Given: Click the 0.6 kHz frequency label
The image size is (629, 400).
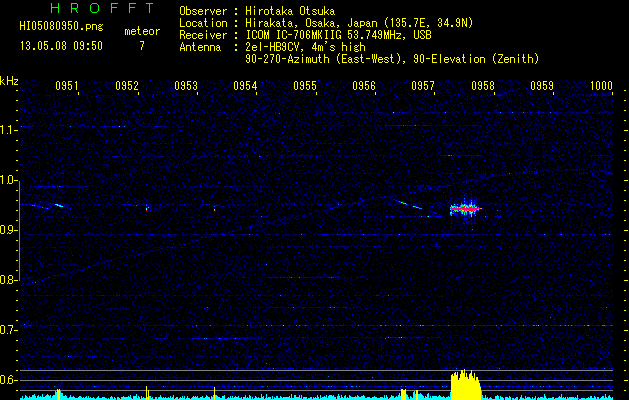Looking at the screenshot, I should [8, 380].
